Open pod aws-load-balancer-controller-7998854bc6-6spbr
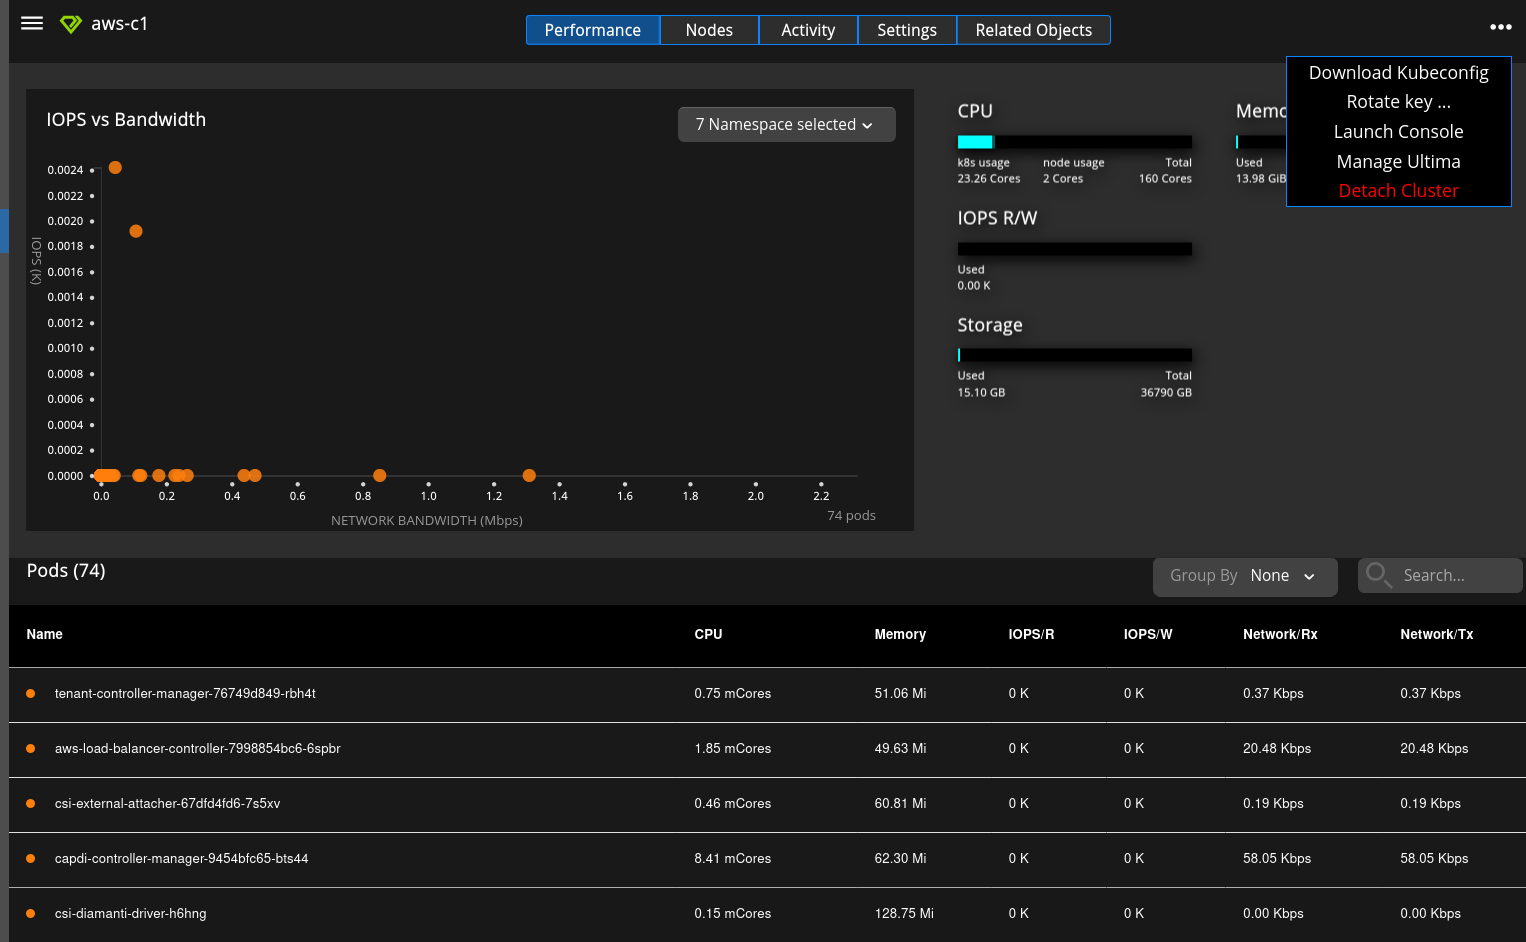1526x942 pixels. pyautogui.click(x=197, y=748)
